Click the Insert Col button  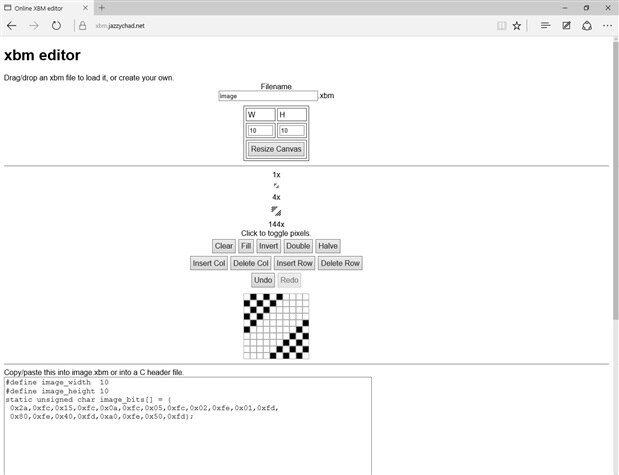(209, 263)
